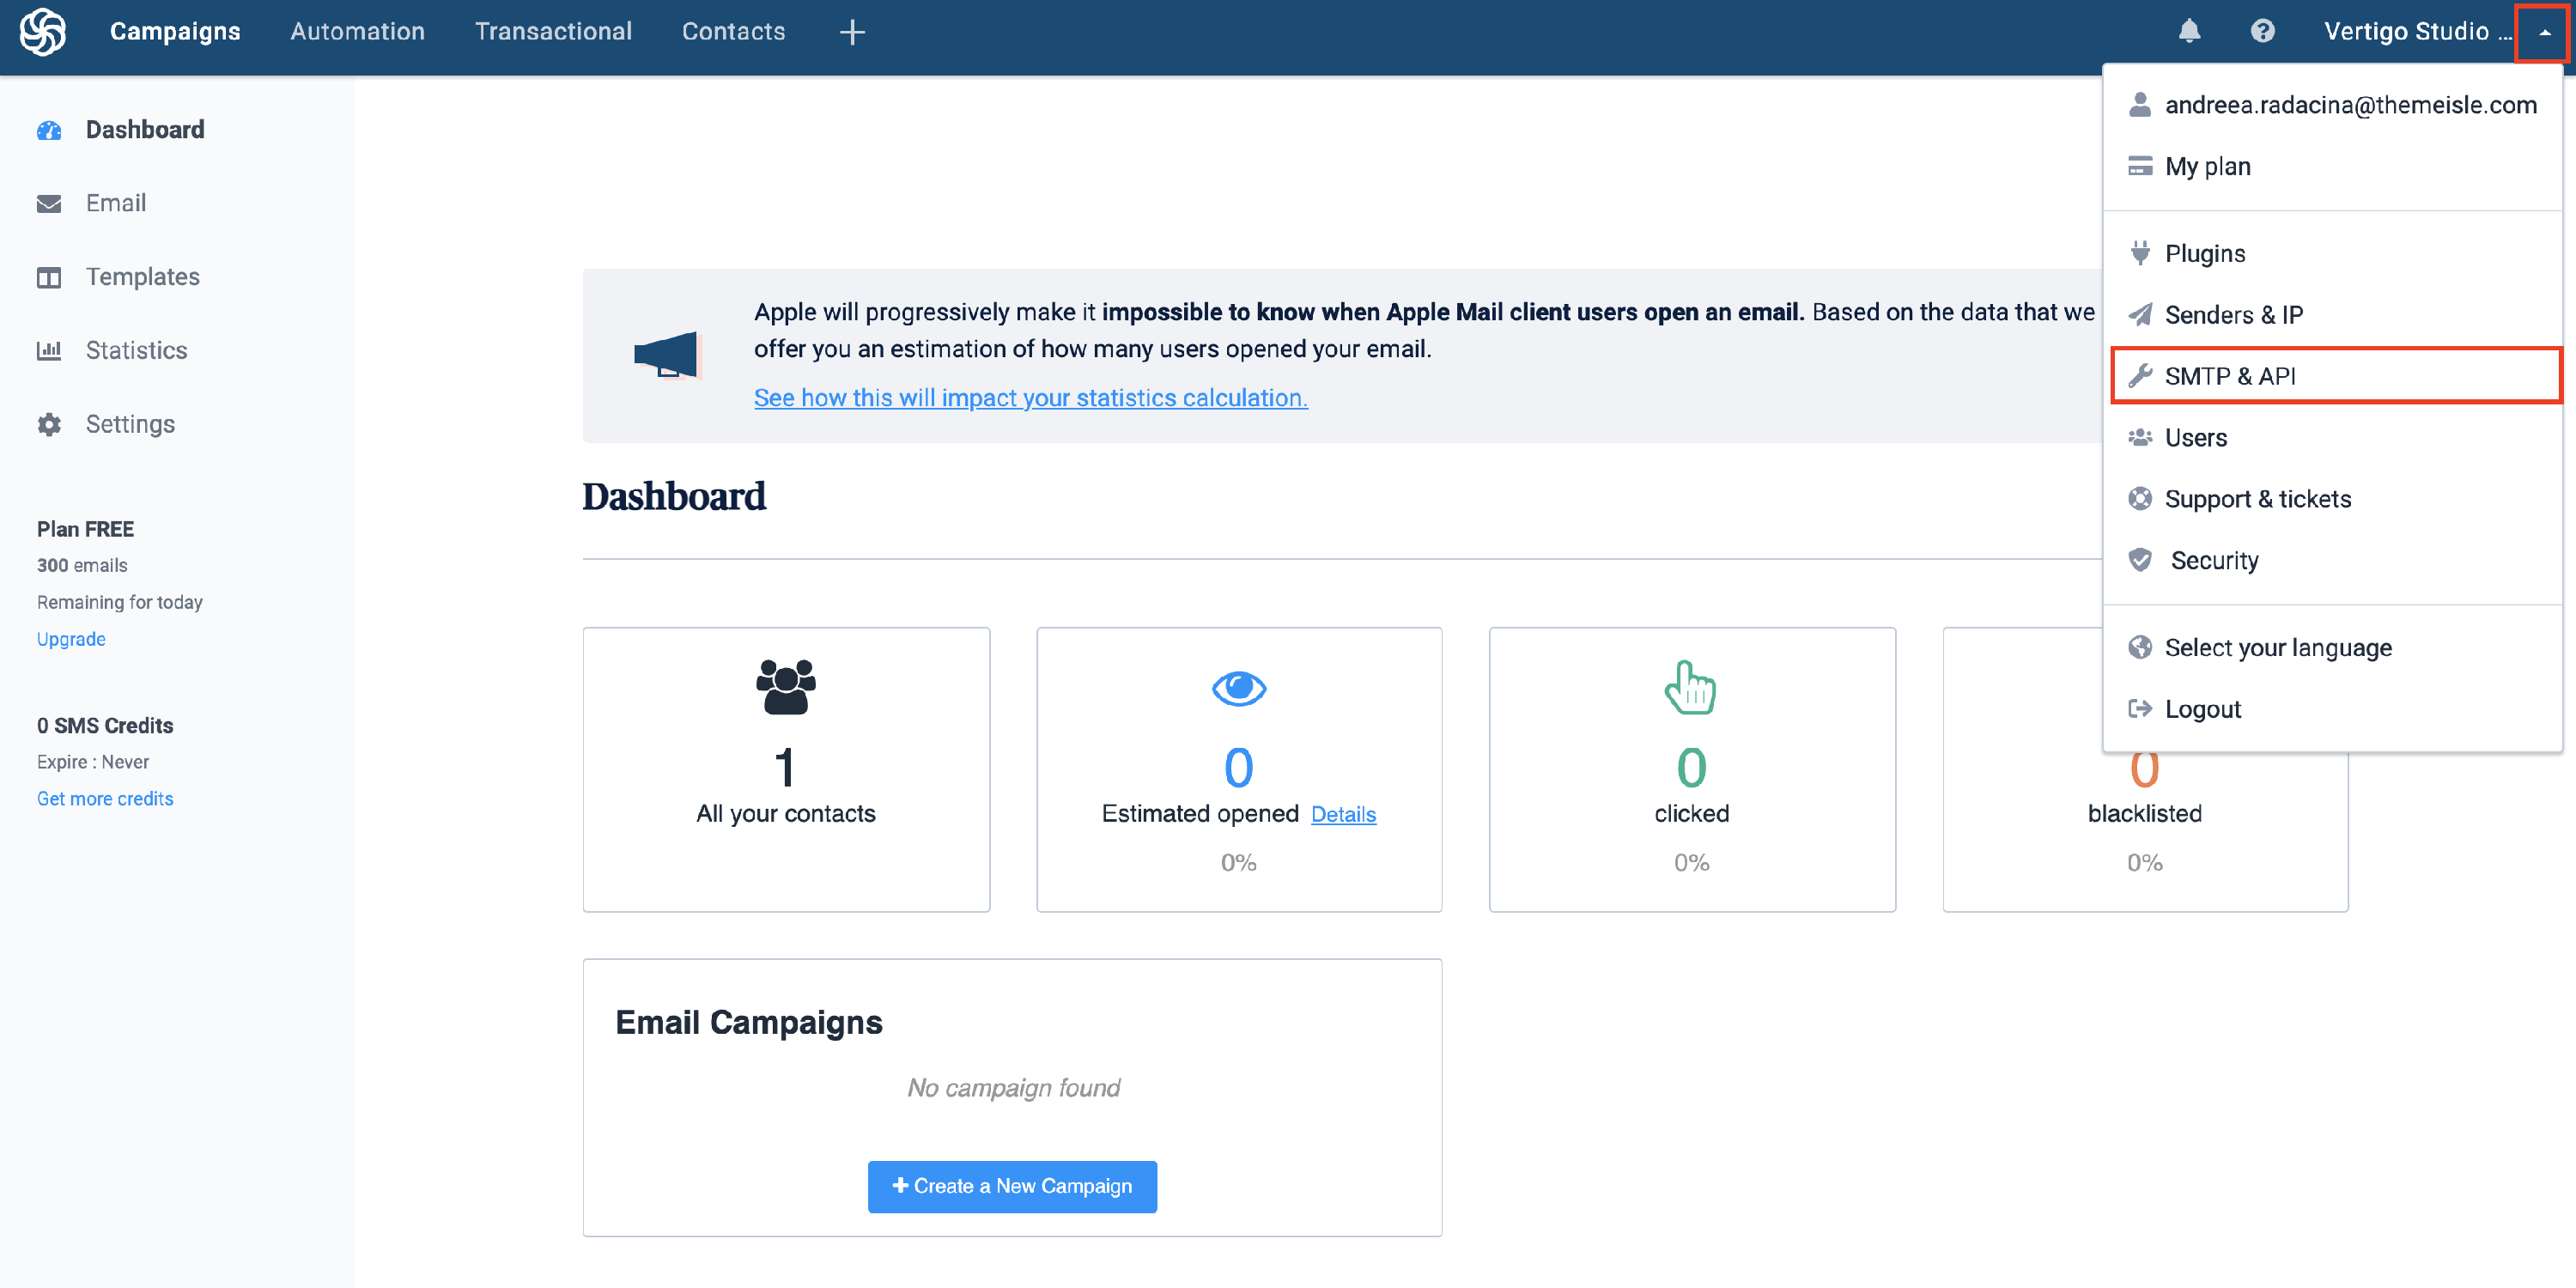The width and height of the screenshot is (2576, 1288).
Task: Click the help question mark icon
Action: coord(2262,32)
